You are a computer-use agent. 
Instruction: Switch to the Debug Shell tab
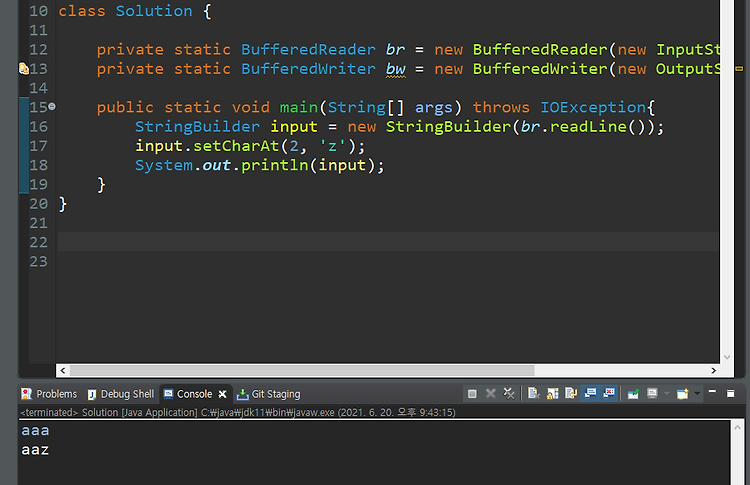[x=121, y=394]
